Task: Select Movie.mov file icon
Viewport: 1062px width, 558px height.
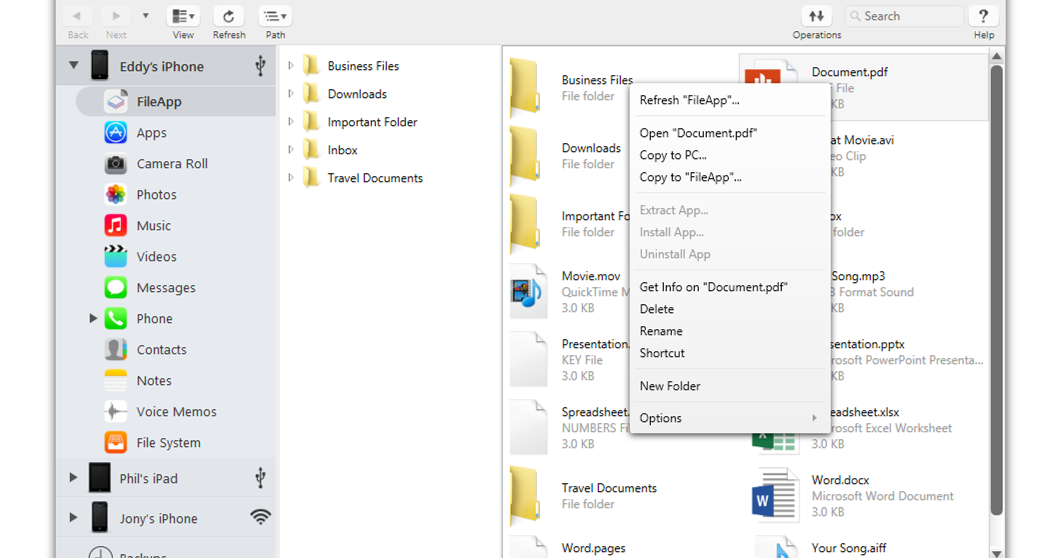Action: 528,291
